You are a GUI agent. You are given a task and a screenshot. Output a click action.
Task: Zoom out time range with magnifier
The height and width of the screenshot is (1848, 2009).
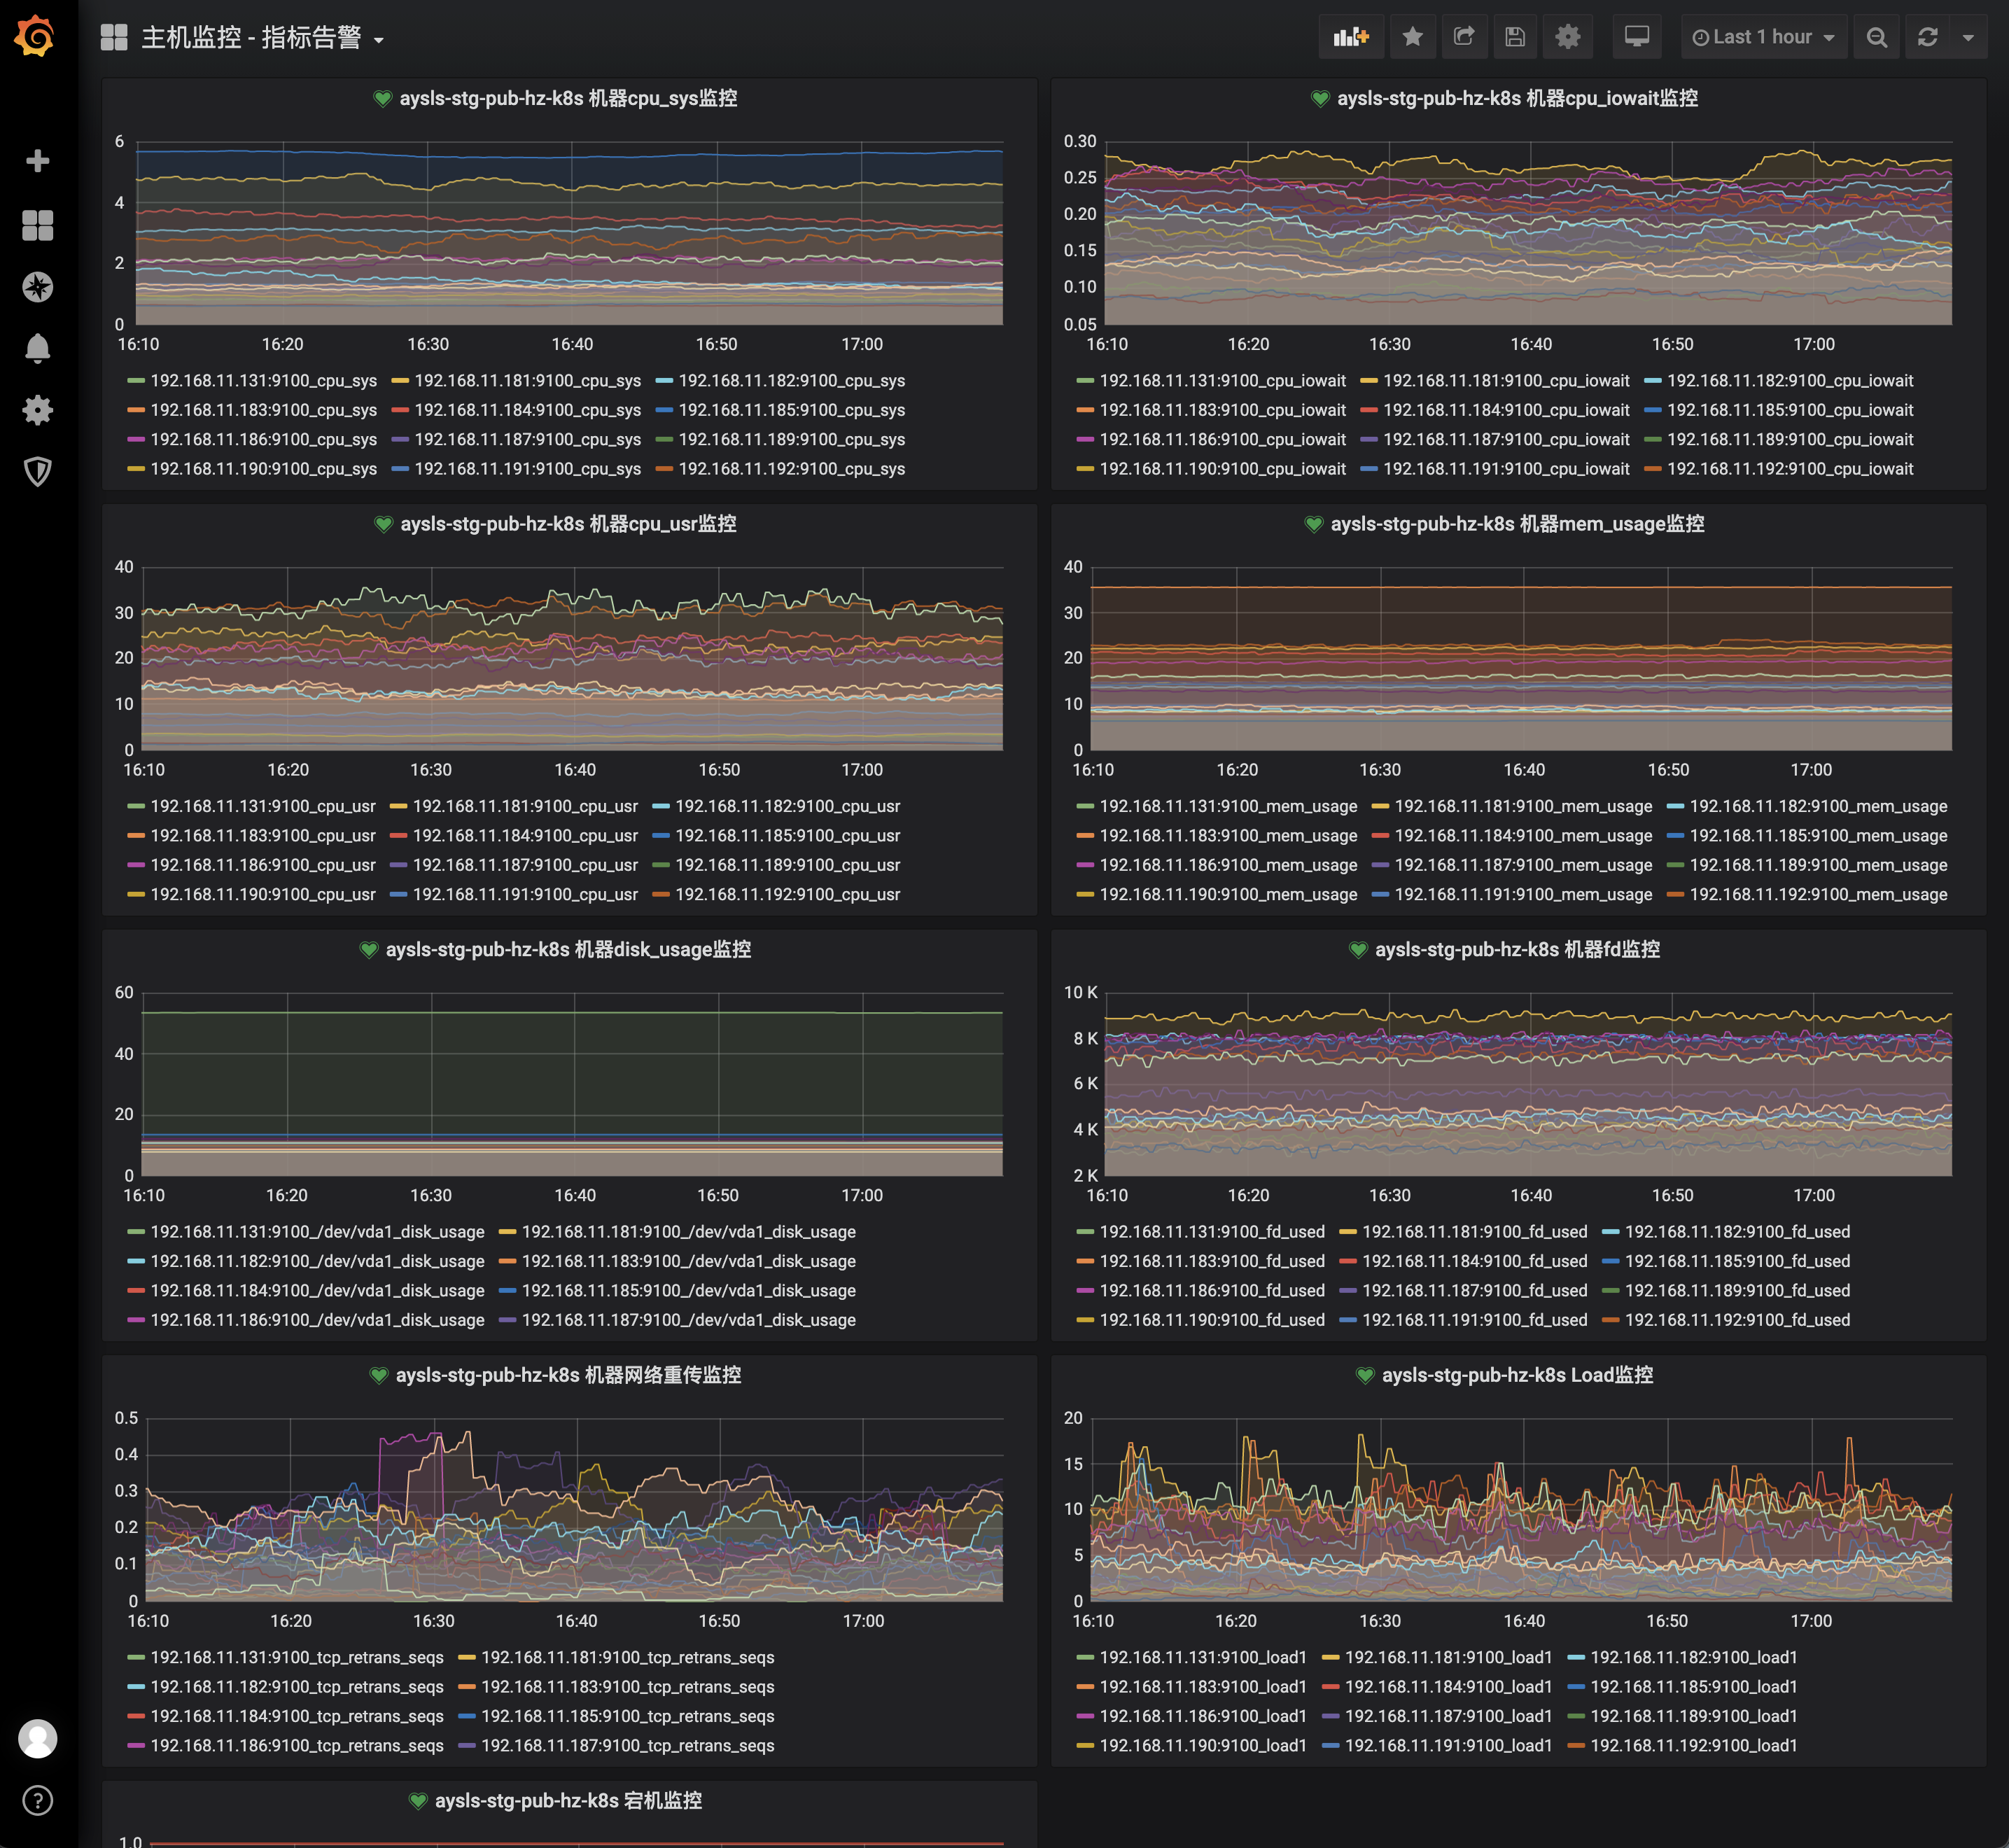click(x=1876, y=37)
